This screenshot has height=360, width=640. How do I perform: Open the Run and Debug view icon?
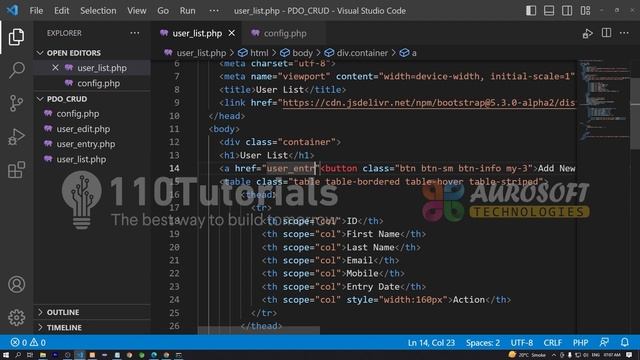(16, 137)
